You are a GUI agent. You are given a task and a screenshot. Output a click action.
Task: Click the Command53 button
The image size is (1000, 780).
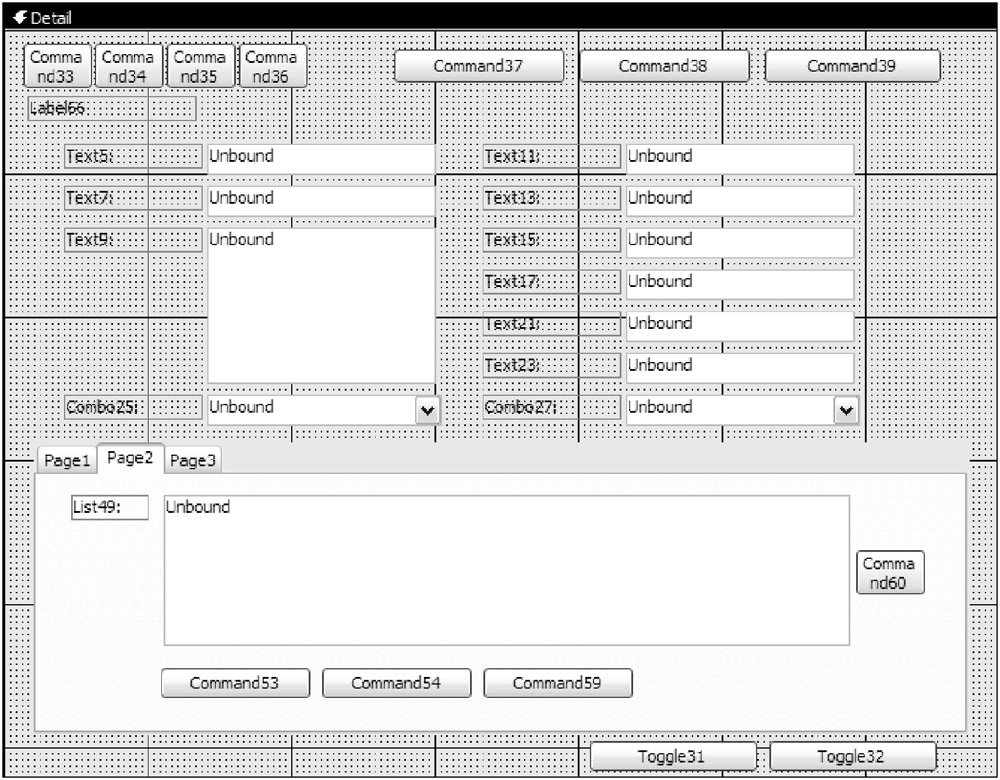tap(235, 683)
